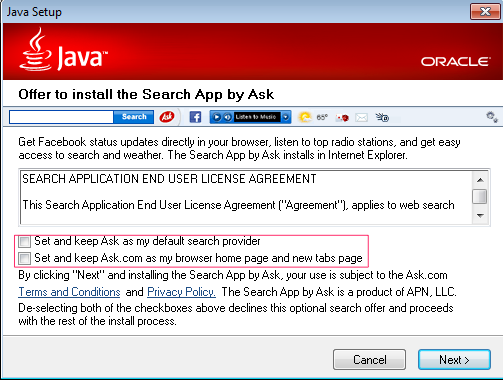Click the play button in radio widget
The height and width of the screenshot is (380, 503).
(217, 117)
